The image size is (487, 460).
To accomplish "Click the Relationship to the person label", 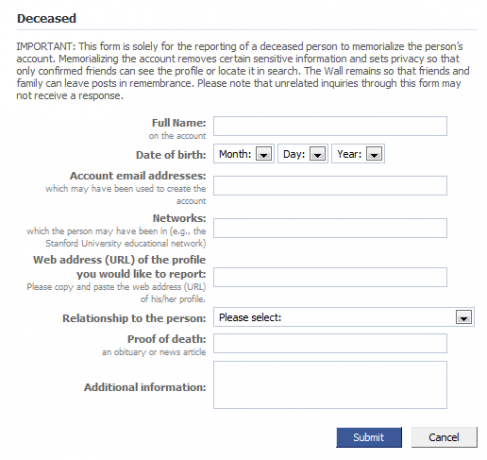I will 134,318.
